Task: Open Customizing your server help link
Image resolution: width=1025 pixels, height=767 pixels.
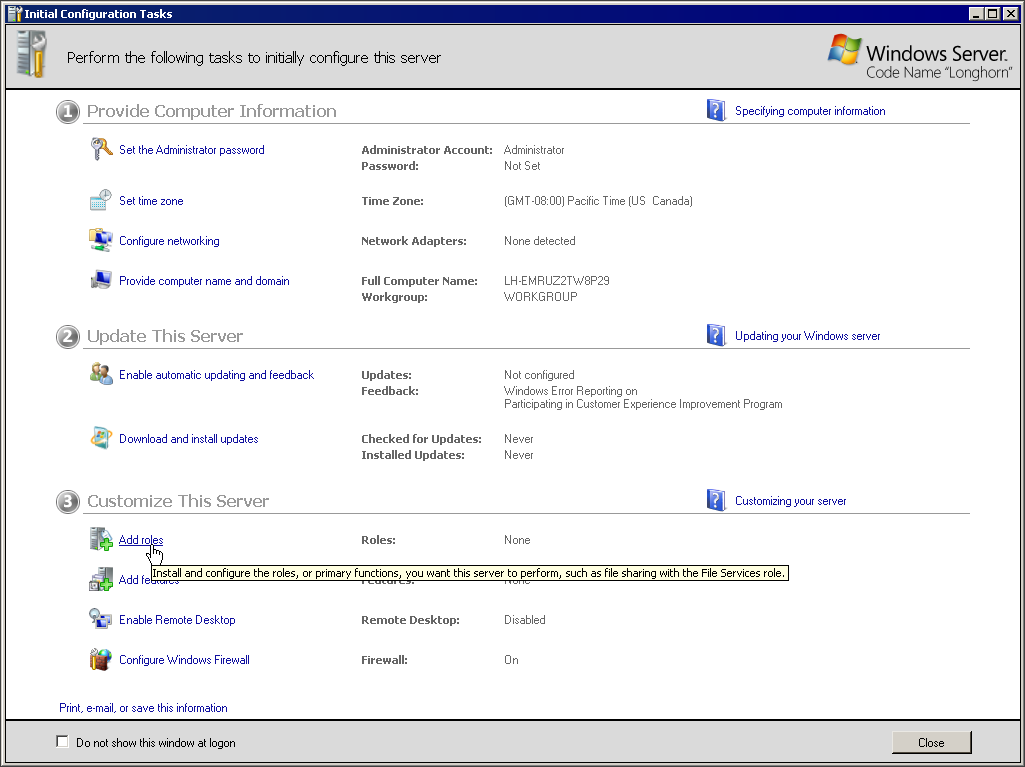Action: 790,501
